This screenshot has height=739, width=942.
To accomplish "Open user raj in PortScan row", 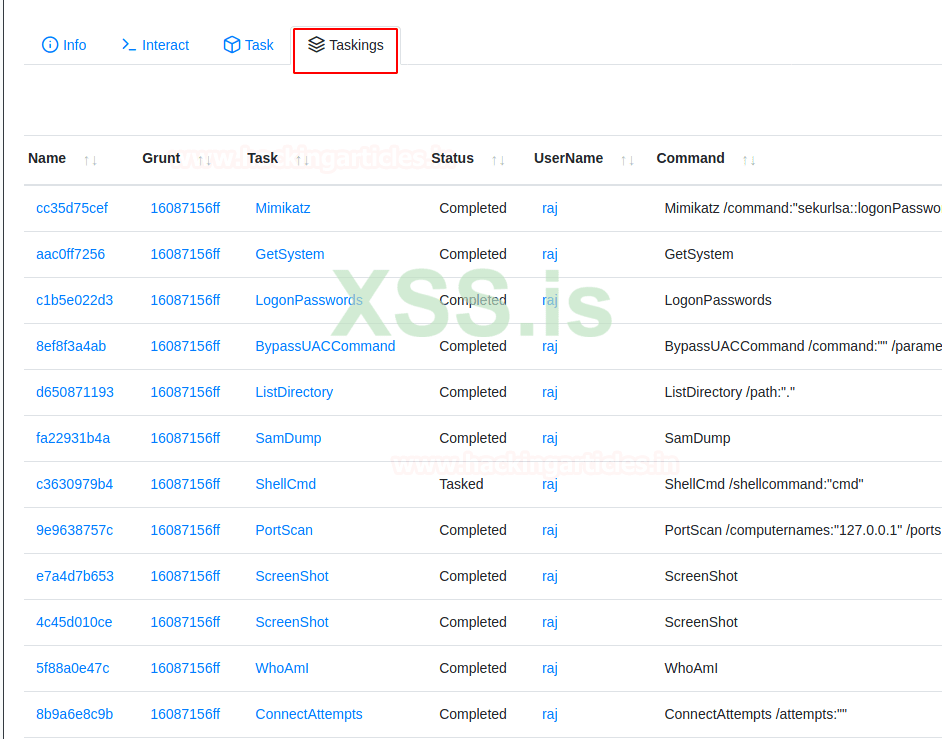I will tap(550, 530).
